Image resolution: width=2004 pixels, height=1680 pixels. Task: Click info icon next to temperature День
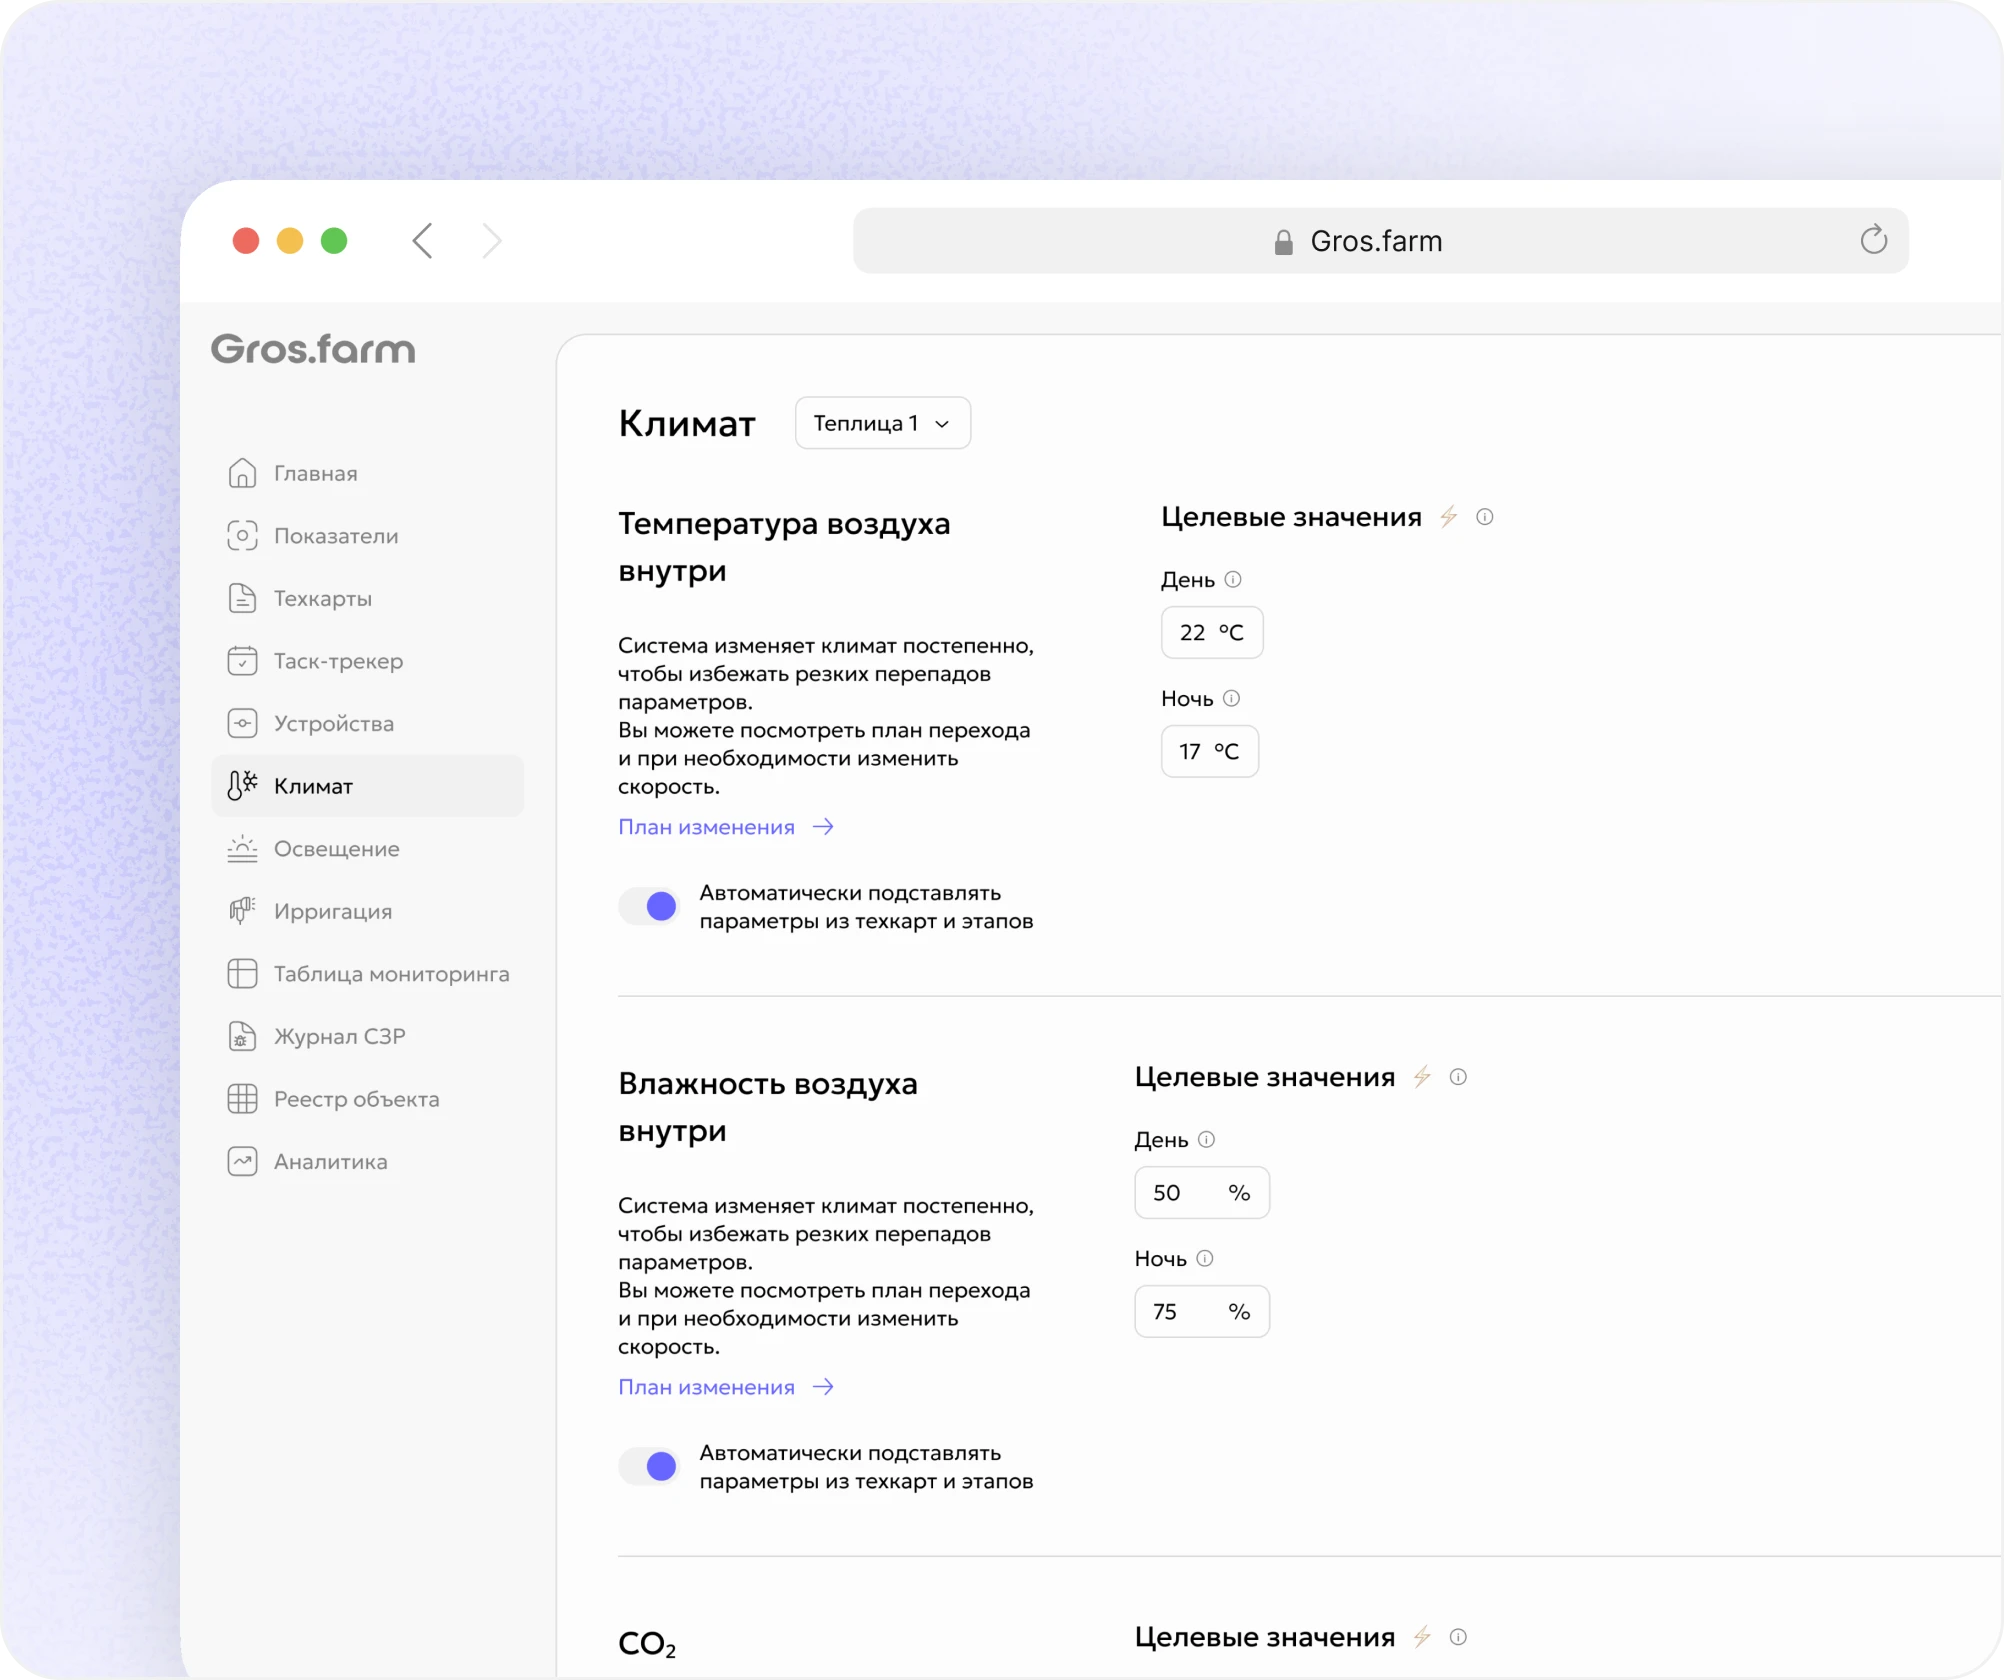pos(1233,580)
